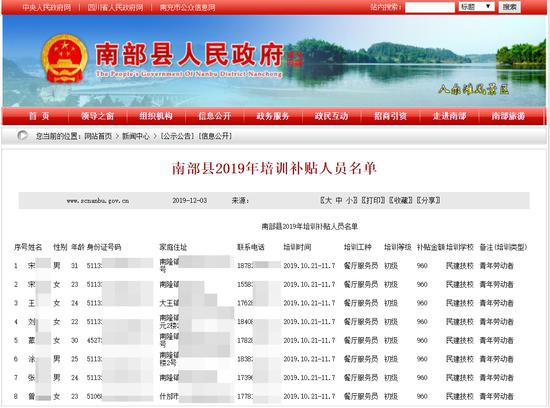The height and width of the screenshot is (408, 550).
Task: Open 招商引资 navigation item
Action: point(390,116)
